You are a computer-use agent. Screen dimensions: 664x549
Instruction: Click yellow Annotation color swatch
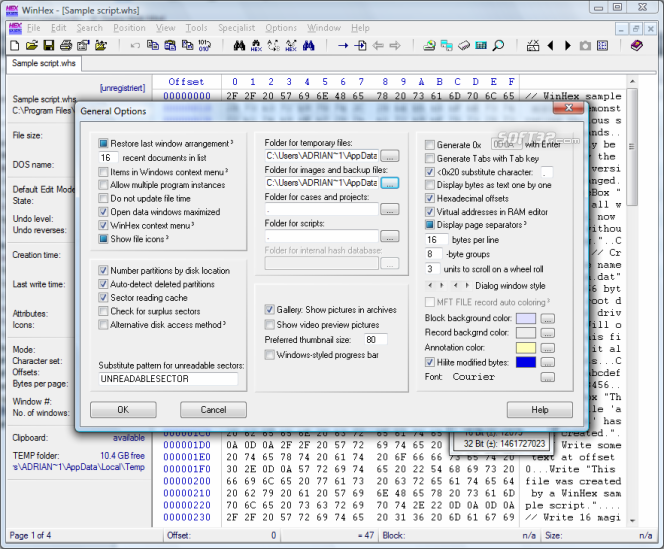[x=526, y=348]
